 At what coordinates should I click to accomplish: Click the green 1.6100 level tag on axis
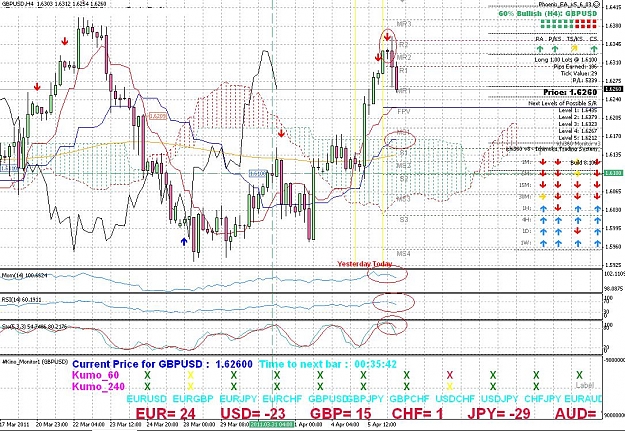(x=613, y=173)
